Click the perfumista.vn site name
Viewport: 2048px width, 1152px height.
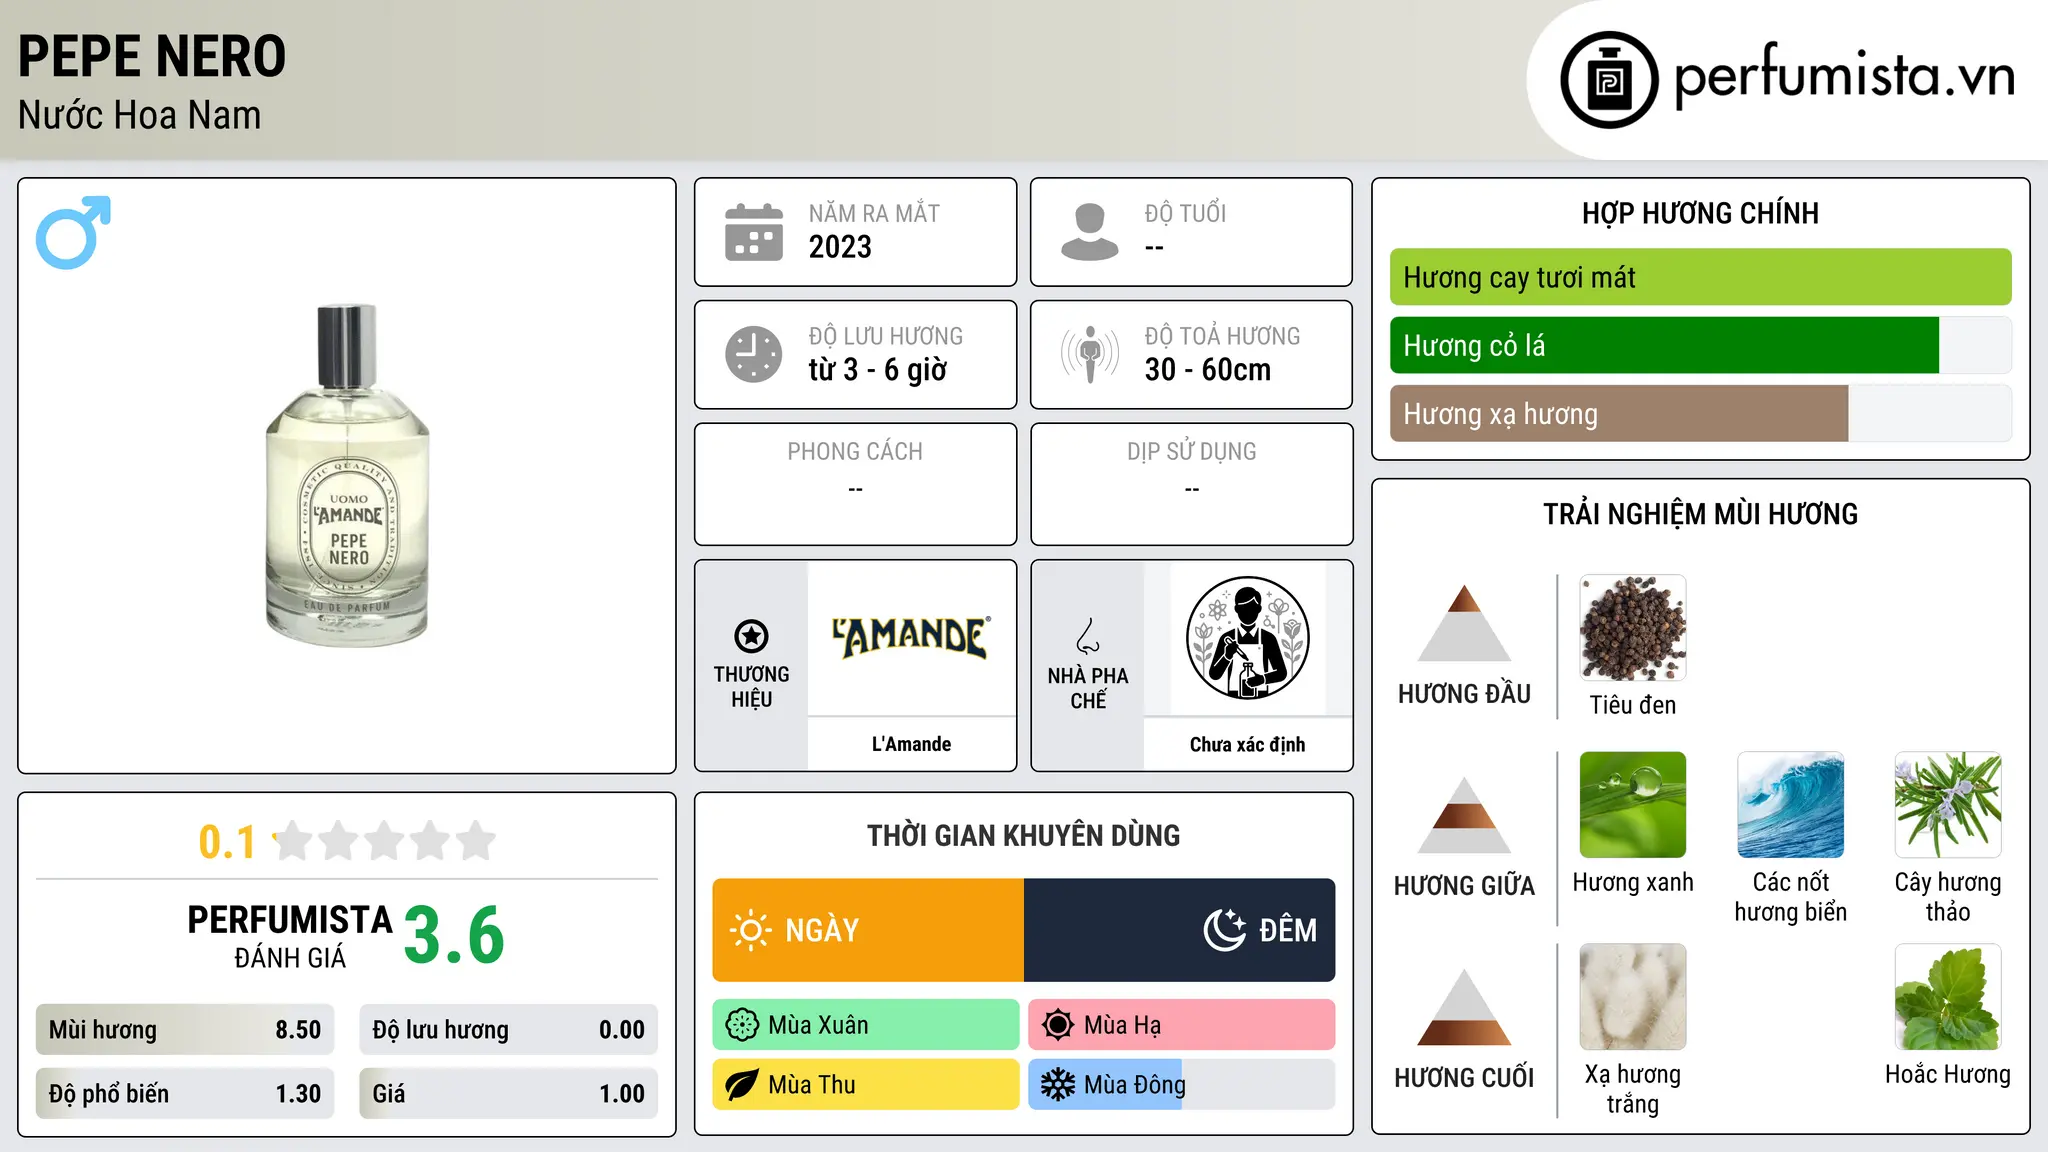[x=1844, y=76]
